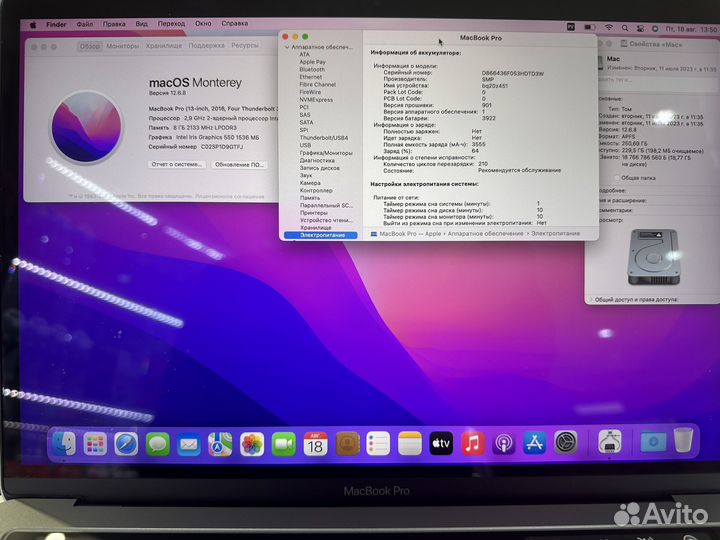Click the Отчет о системе button
This screenshot has height=540, width=720.
pos(177,164)
